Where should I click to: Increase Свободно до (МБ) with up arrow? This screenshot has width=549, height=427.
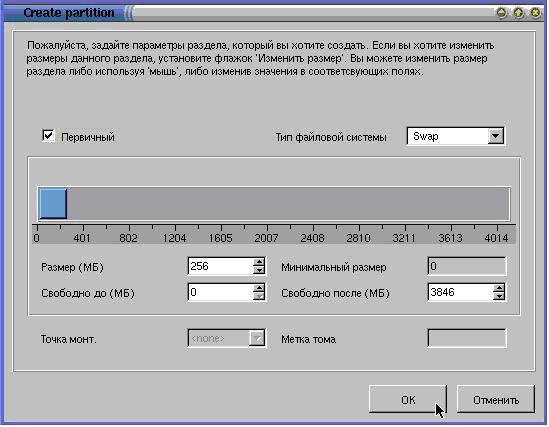pyautogui.click(x=259, y=288)
